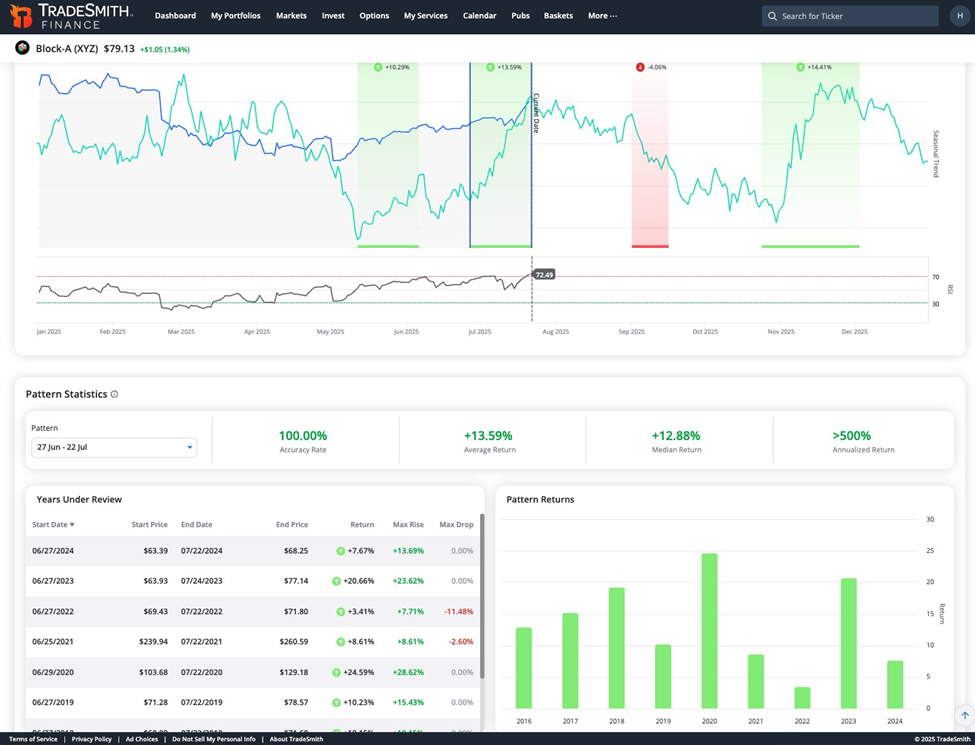Go to the Options menu item
975x745 pixels.
(374, 16)
